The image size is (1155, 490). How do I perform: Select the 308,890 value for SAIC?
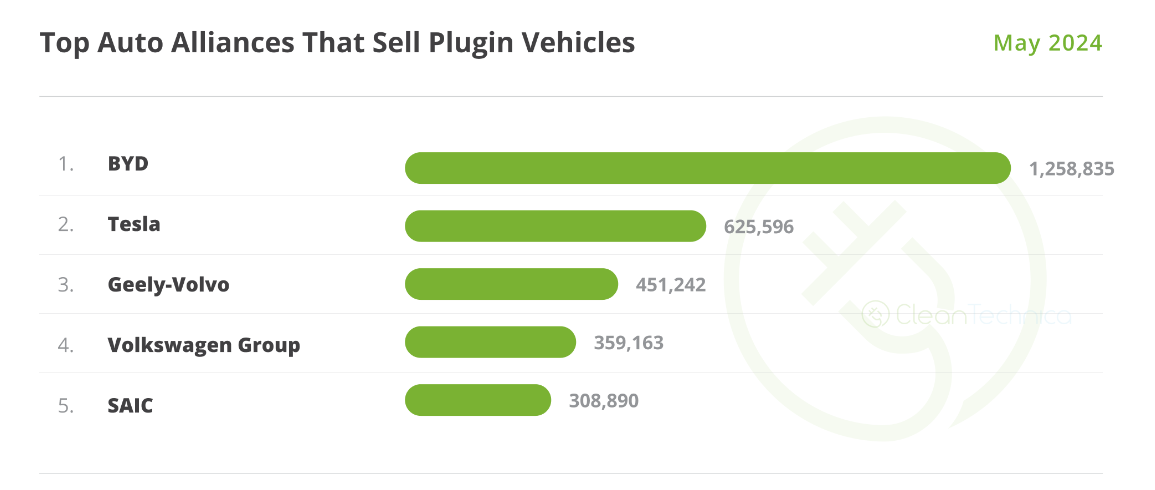pos(603,401)
